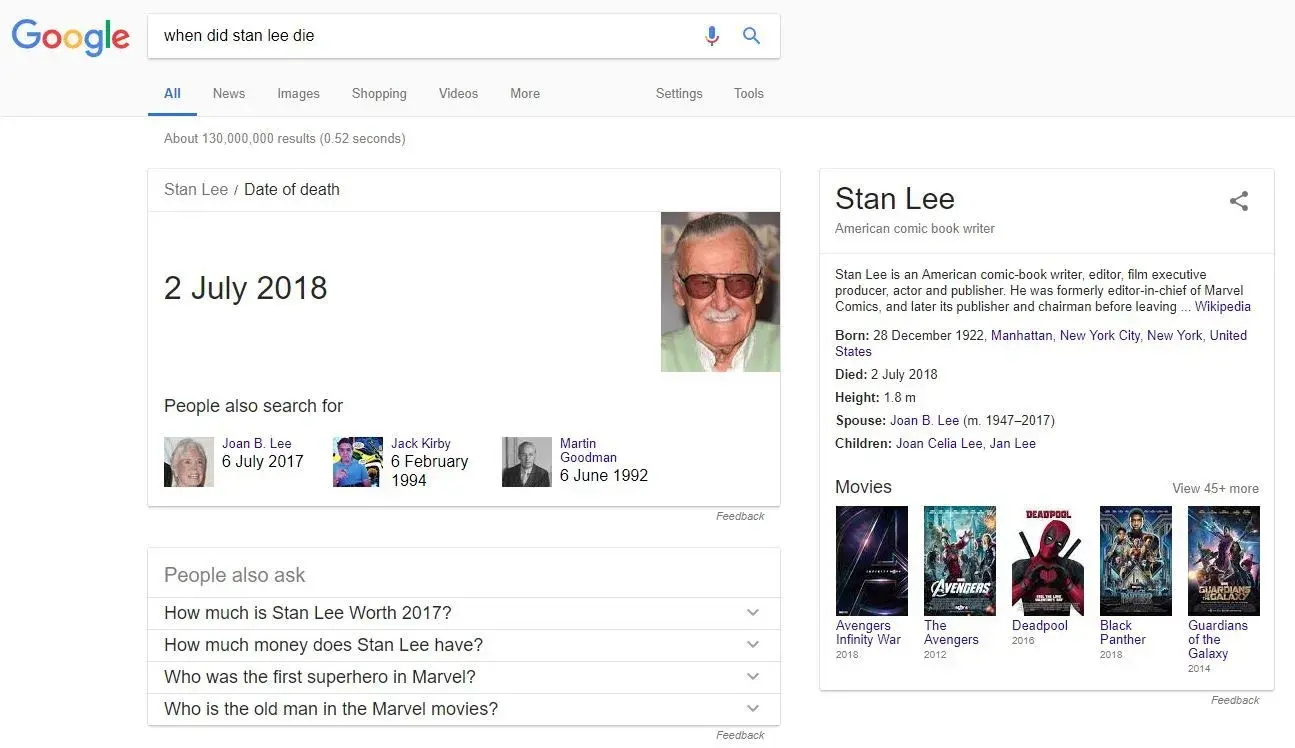Click the share icon in Stan Lee panel
The image size is (1295, 748).
pos(1238,201)
